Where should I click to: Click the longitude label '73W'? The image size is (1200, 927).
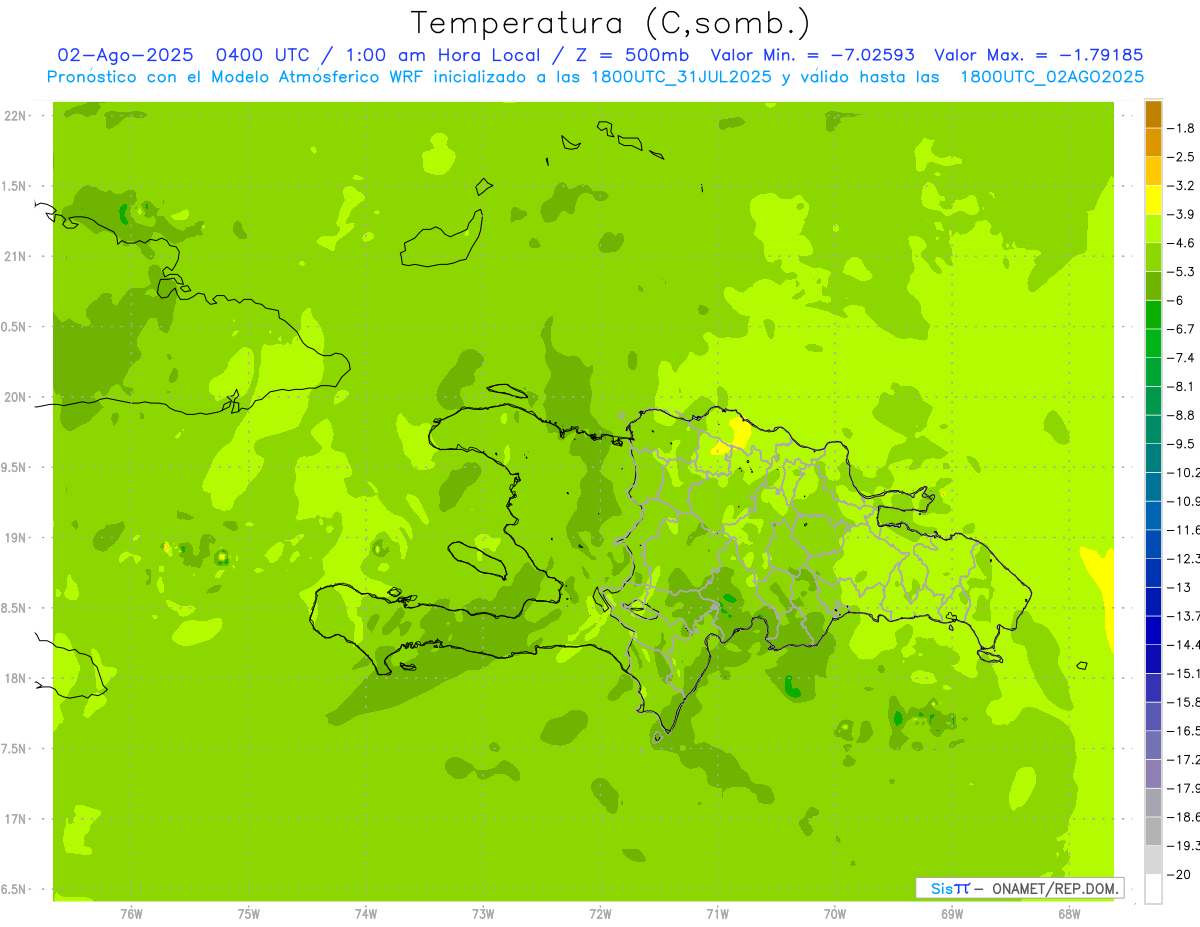(483, 913)
